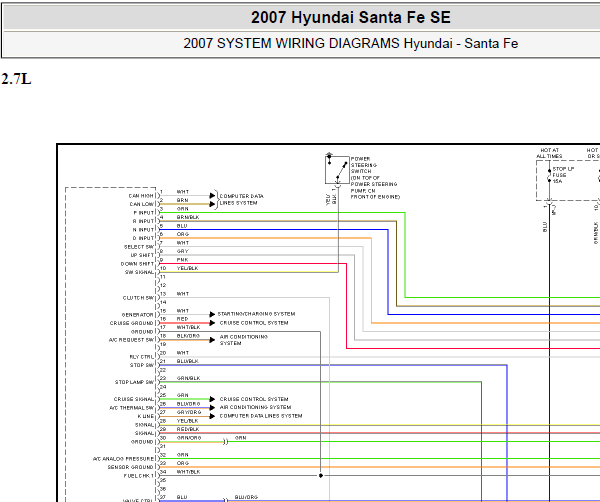The image size is (600, 502).
Task: Select the P INPUT terminal label
Action: 143,213
